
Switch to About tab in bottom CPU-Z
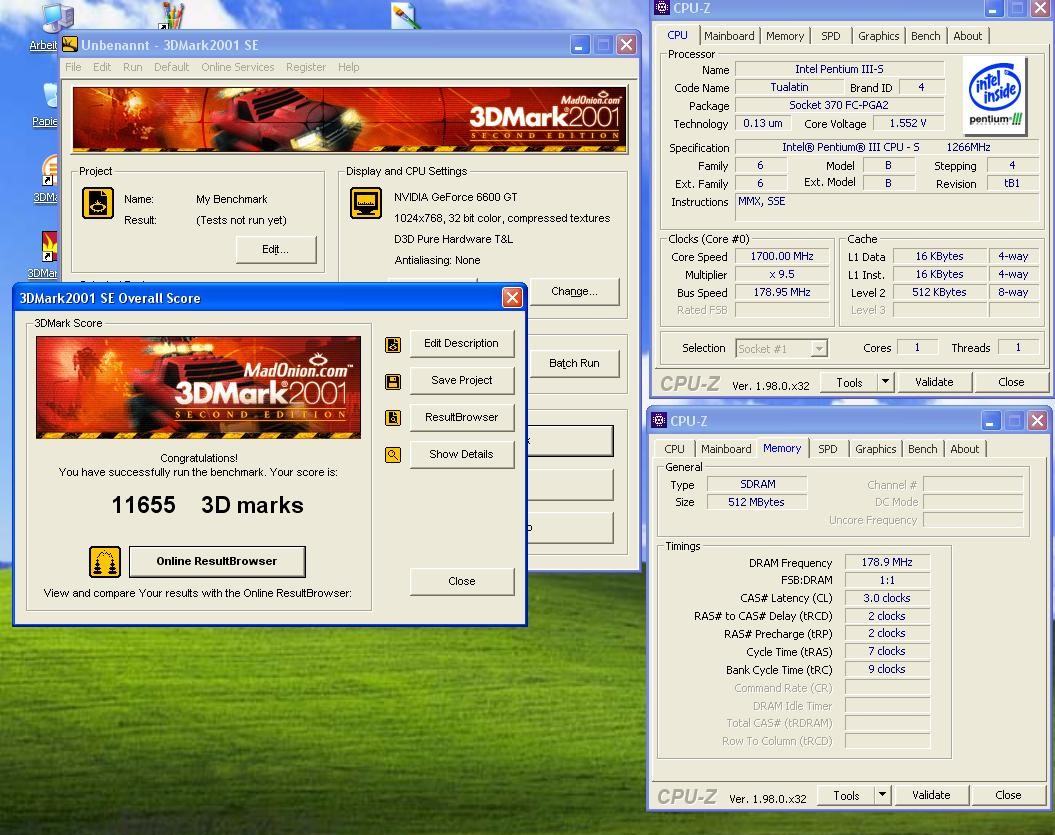tap(964, 449)
